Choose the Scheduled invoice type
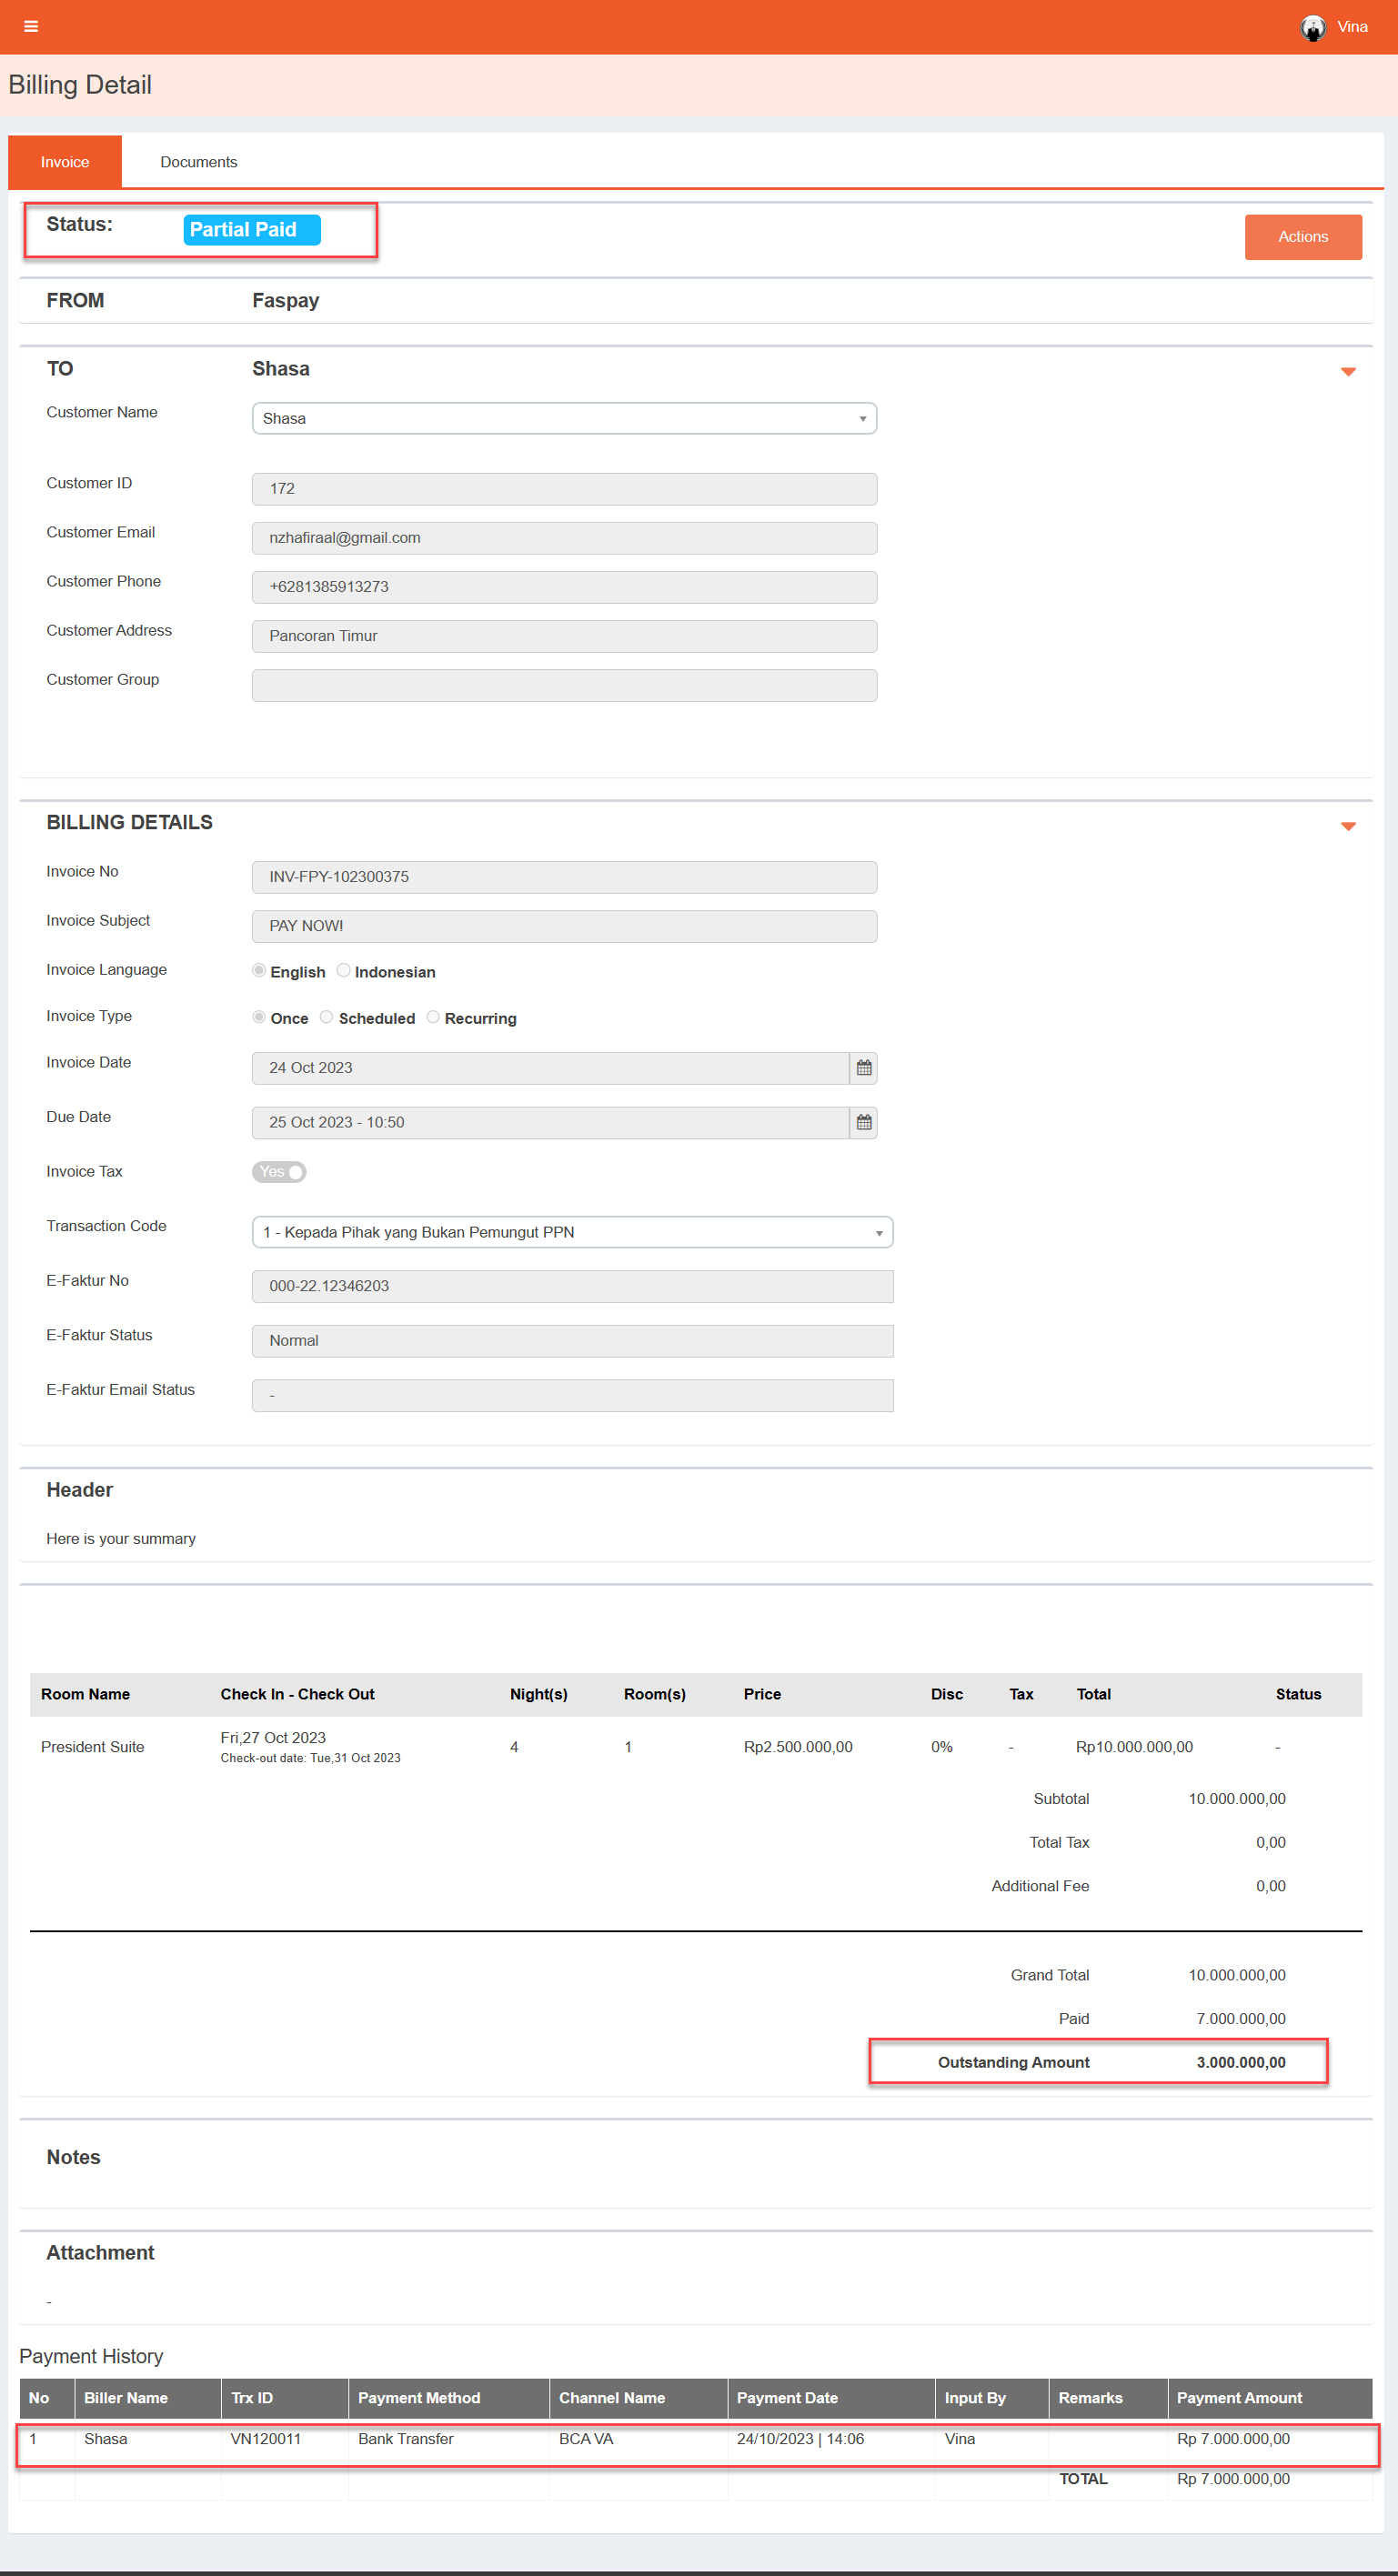Screen dimensions: 1398x2576 coord(326,1017)
